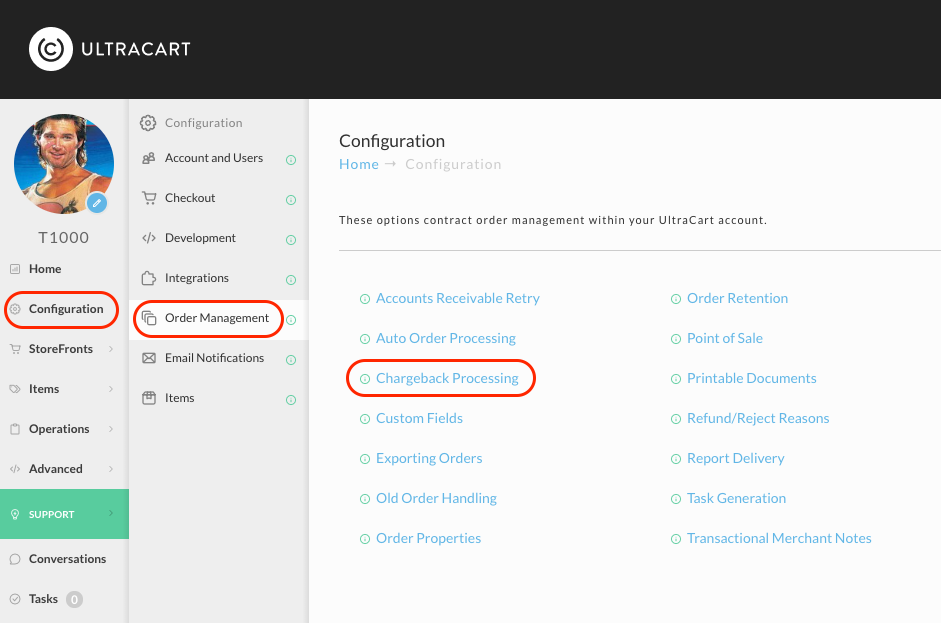Image resolution: width=941 pixels, height=623 pixels.
Task: Open Point of Sale link
Action: [724, 339]
